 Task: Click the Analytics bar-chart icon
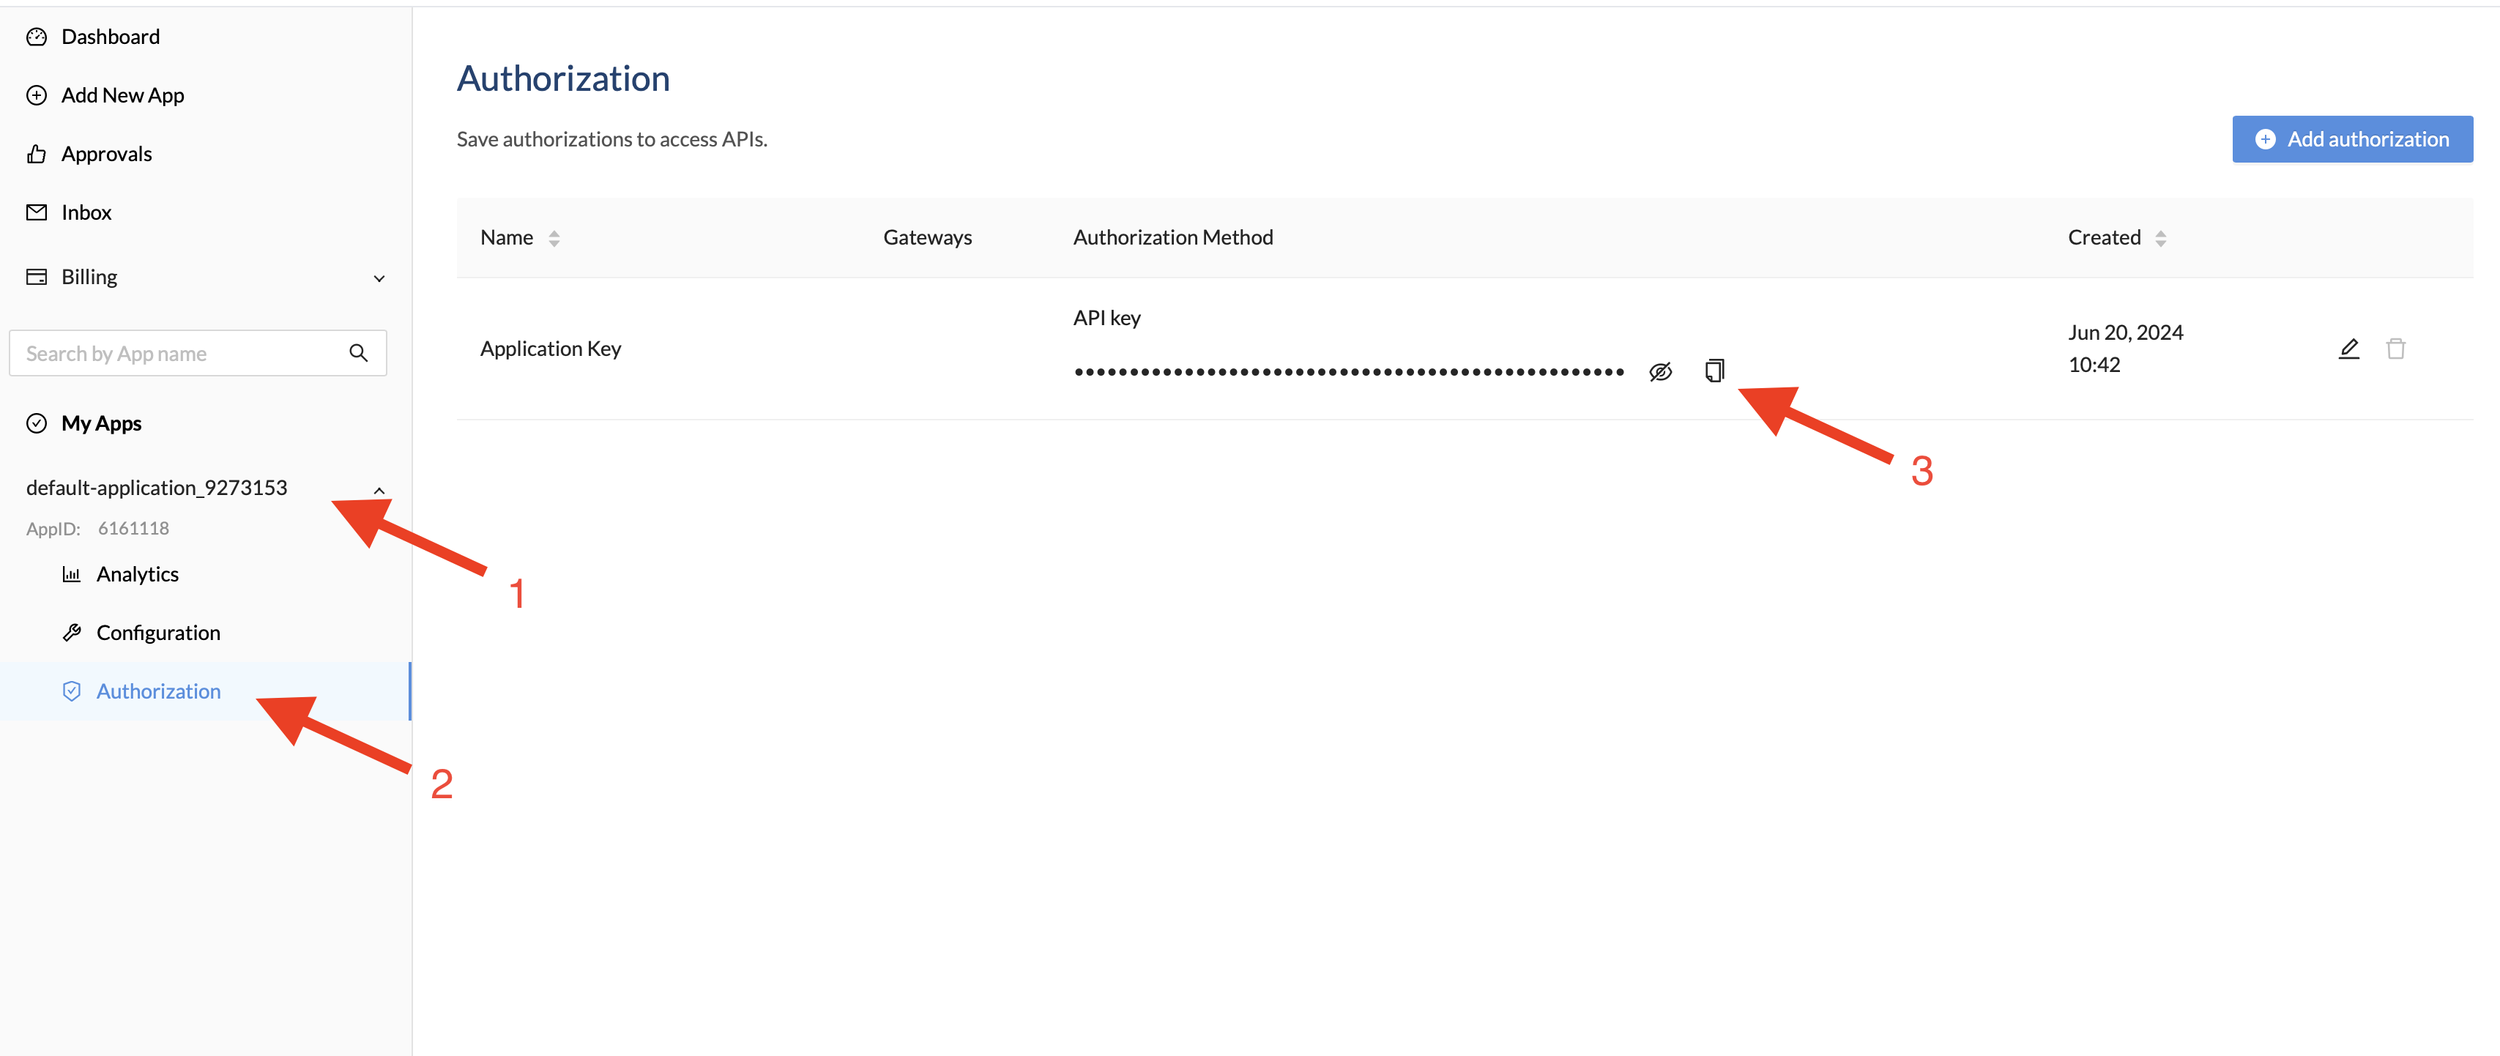click(x=71, y=573)
